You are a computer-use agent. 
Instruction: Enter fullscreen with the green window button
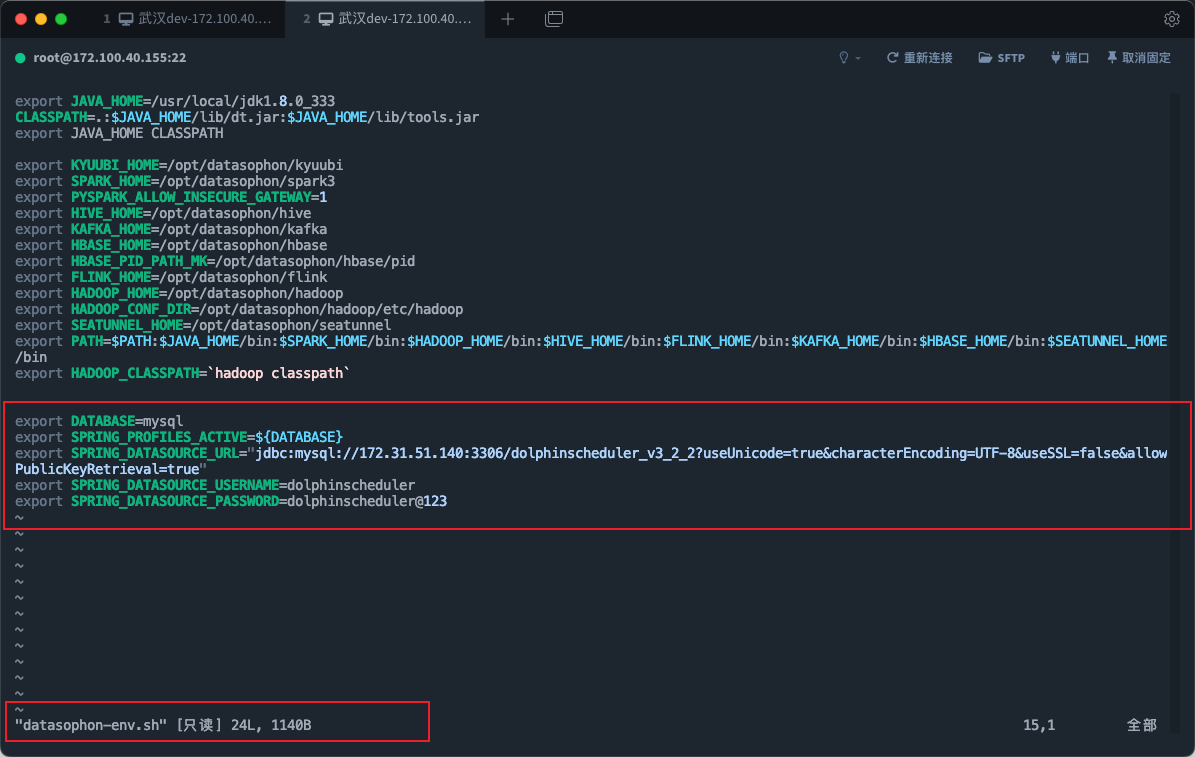61,19
